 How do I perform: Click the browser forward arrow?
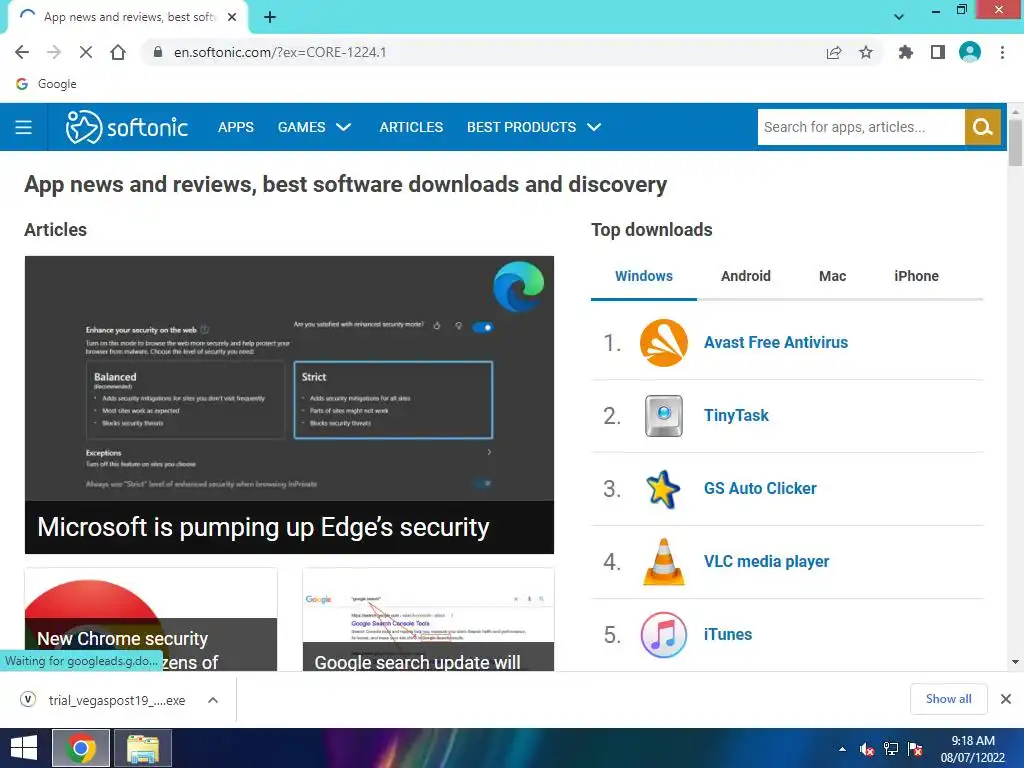coord(54,52)
